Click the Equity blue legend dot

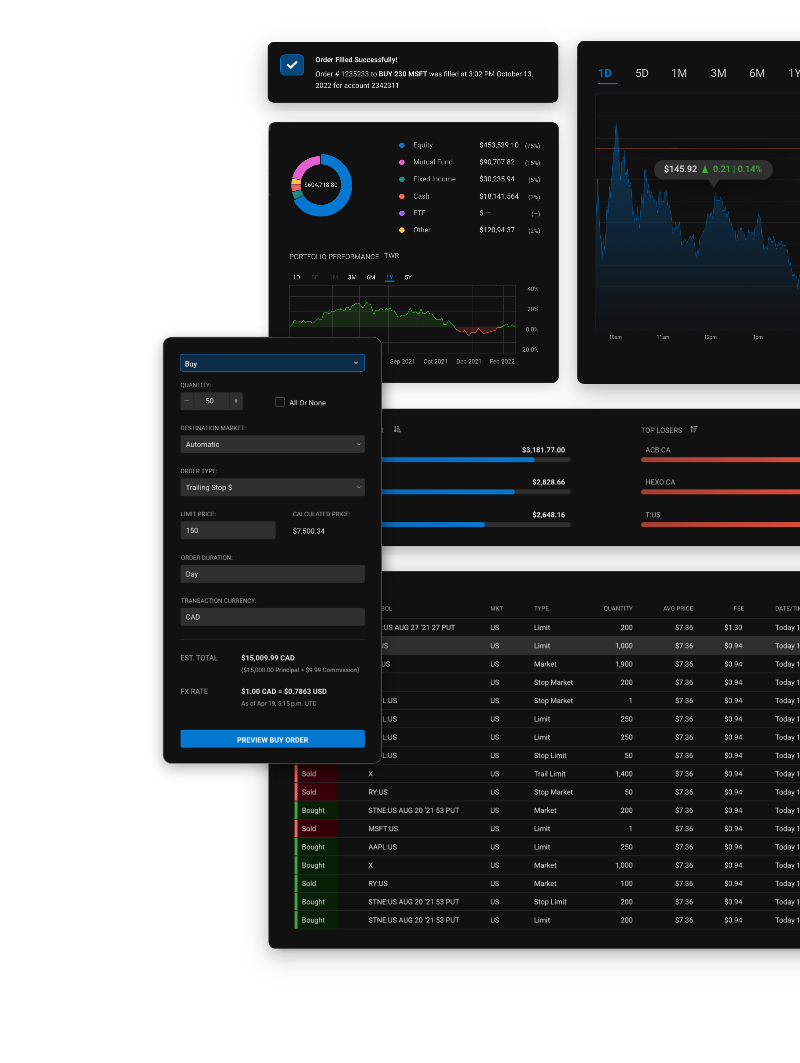[x=401, y=145]
